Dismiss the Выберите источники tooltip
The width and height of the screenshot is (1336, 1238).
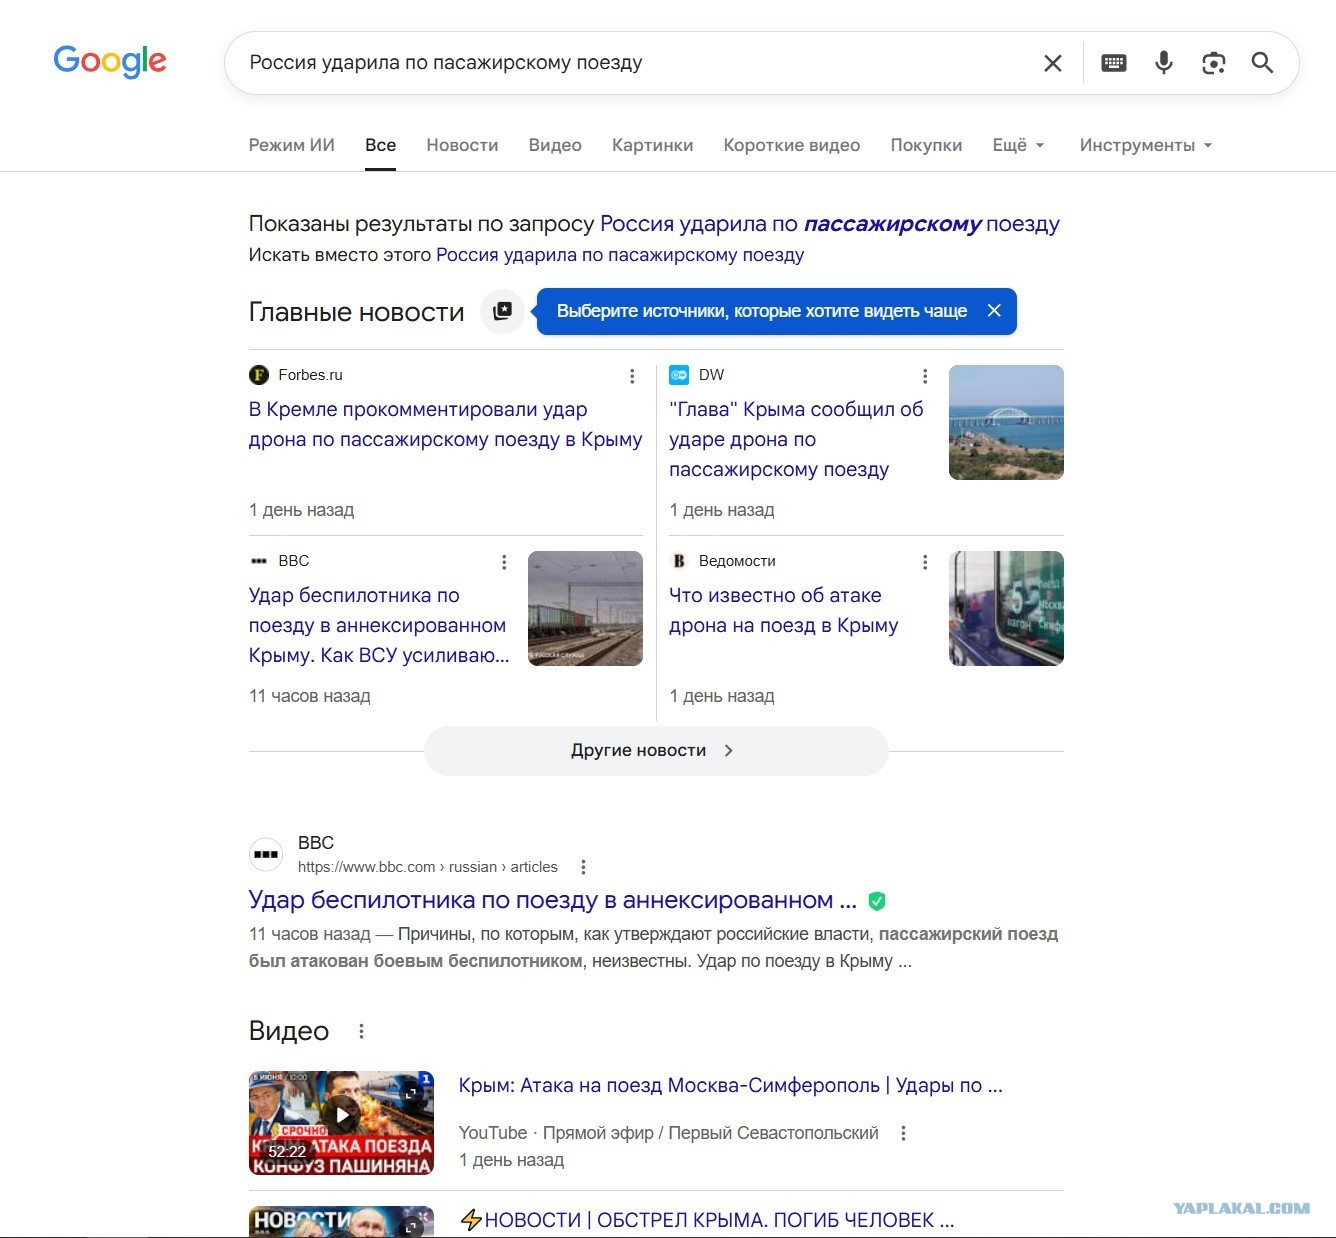pyautogui.click(x=994, y=311)
